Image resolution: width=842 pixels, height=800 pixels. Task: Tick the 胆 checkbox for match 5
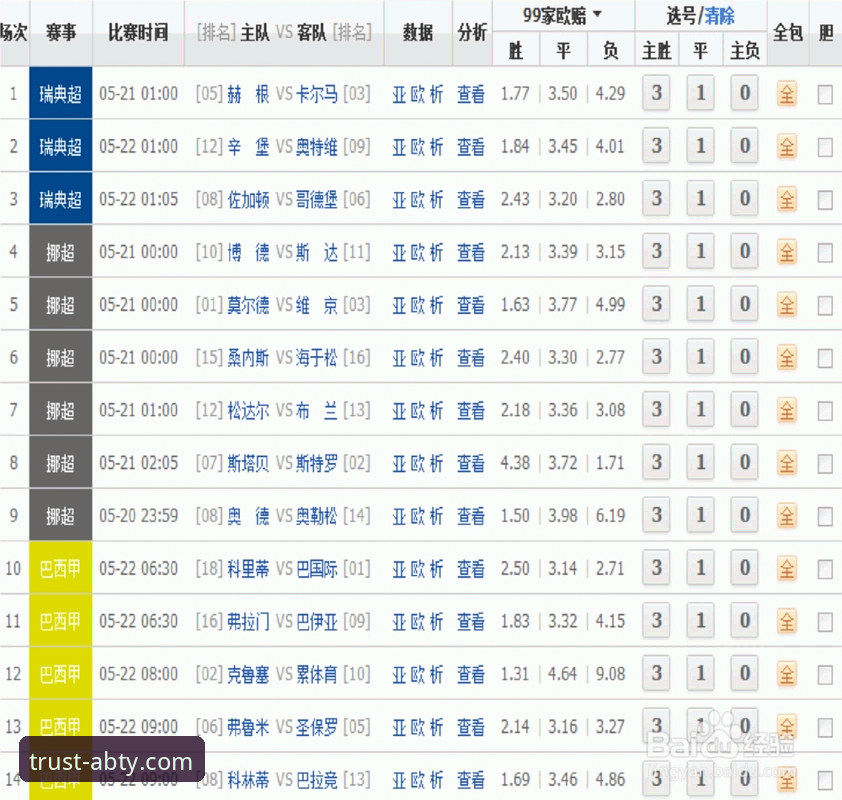point(825,306)
